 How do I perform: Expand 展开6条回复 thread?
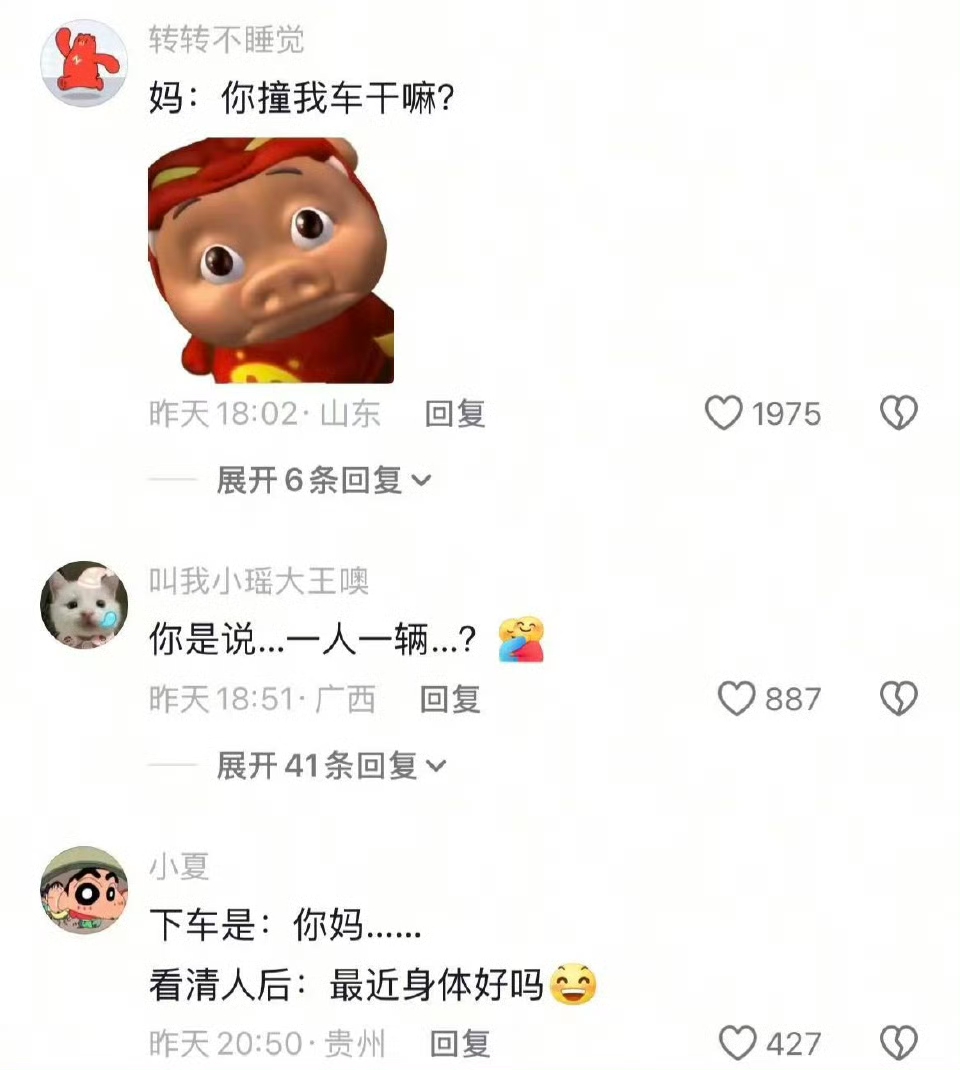[x=324, y=480]
